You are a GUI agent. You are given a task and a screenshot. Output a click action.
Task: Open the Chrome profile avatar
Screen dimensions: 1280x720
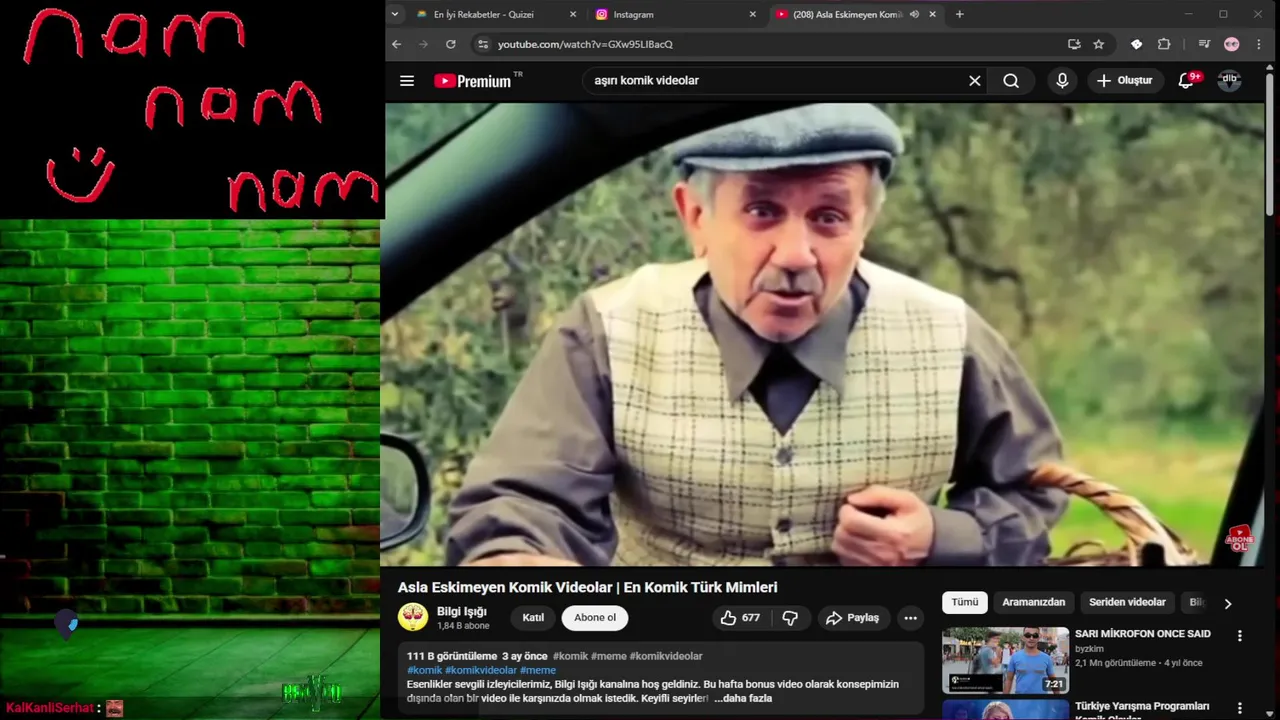[1232, 44]
